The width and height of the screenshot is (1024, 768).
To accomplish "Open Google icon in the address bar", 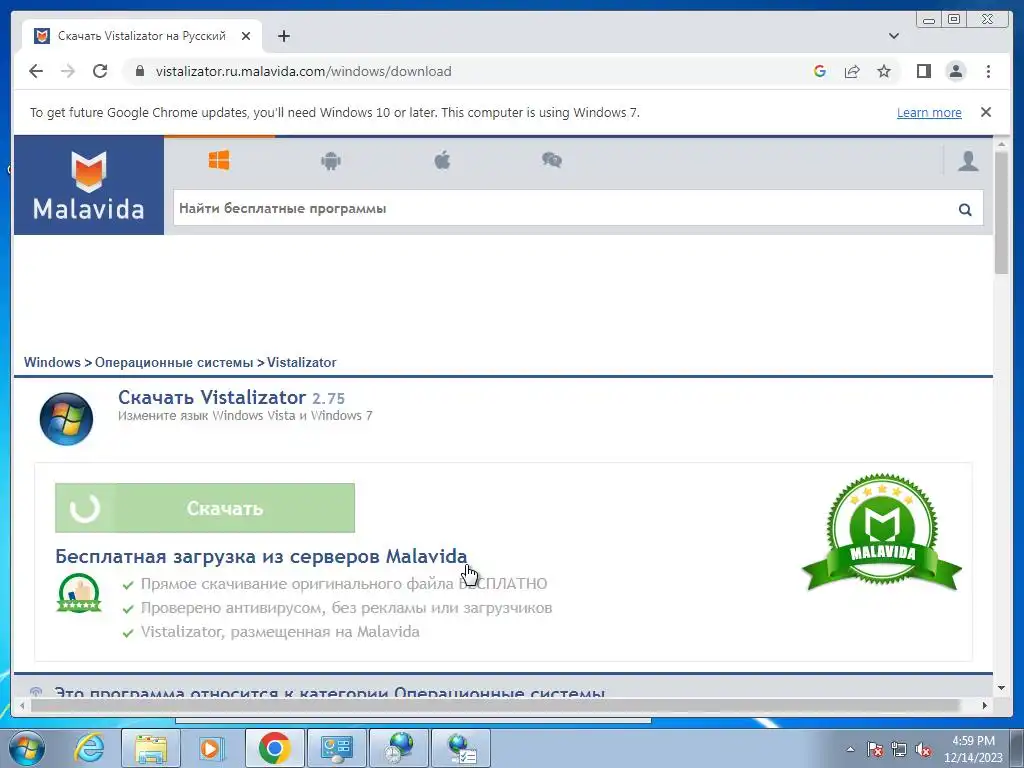I will click(820, 71).
